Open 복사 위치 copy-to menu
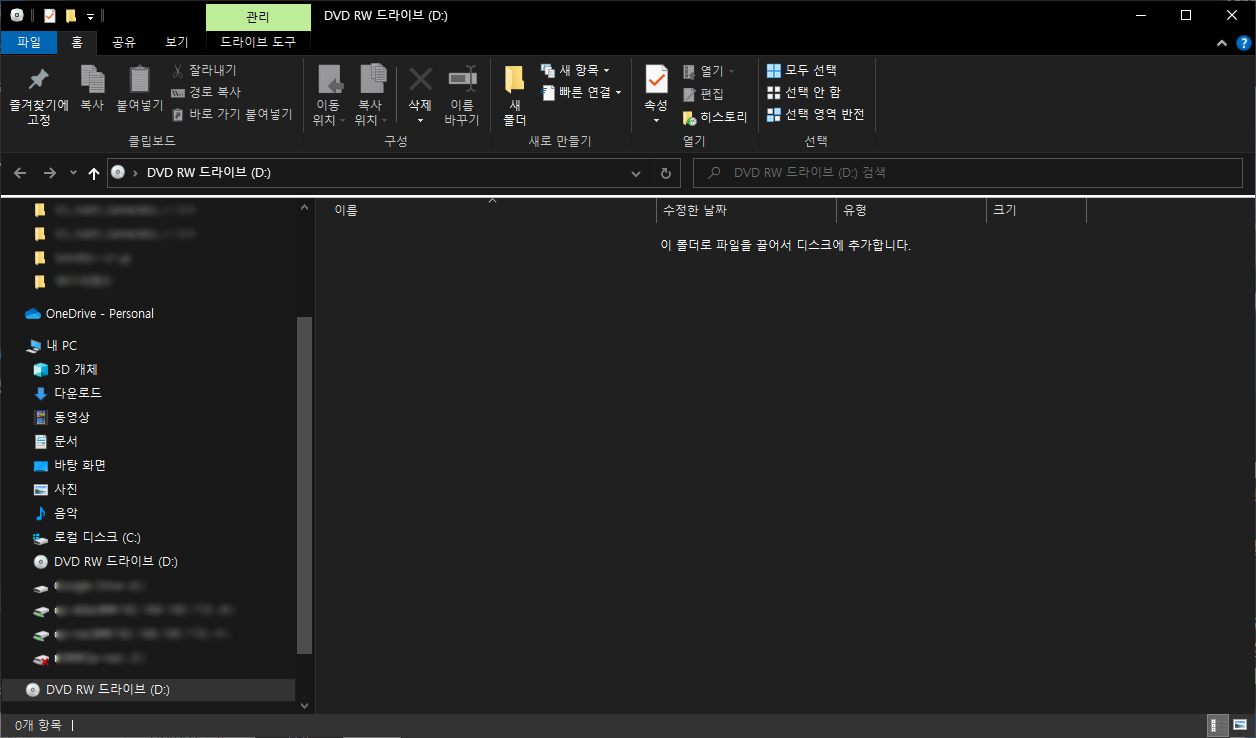1256x738 pixels. 371,95
